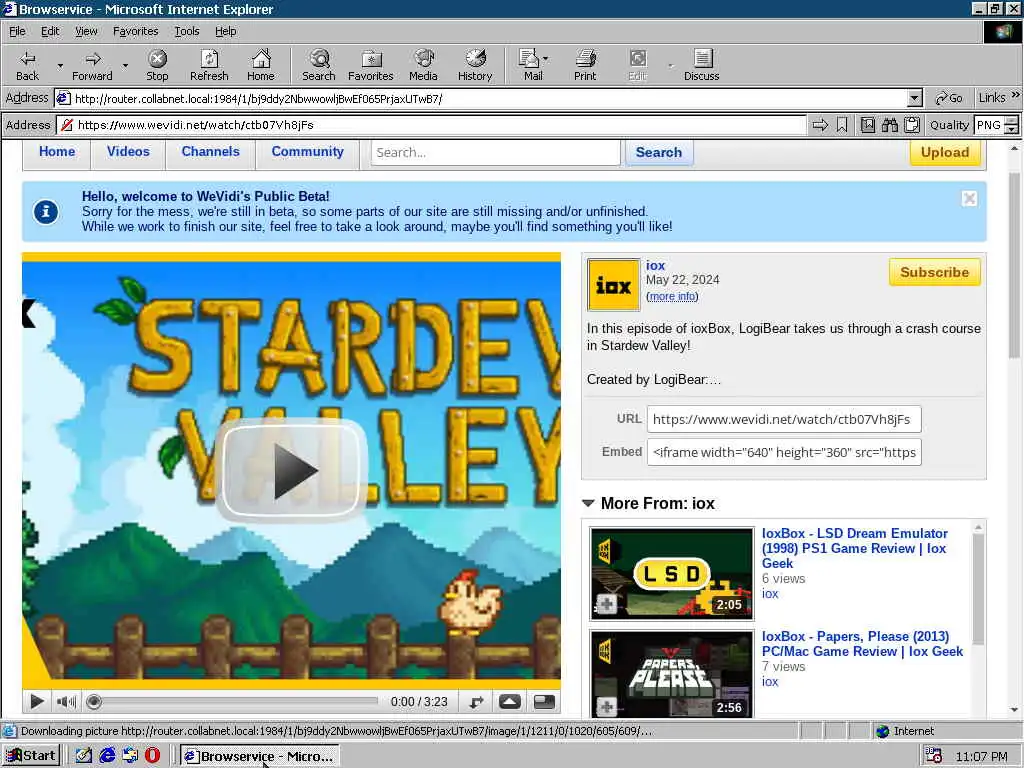Click the yellow Upload button
Image resolution: width=1024 pixels, height=768 pixels.
944,153
